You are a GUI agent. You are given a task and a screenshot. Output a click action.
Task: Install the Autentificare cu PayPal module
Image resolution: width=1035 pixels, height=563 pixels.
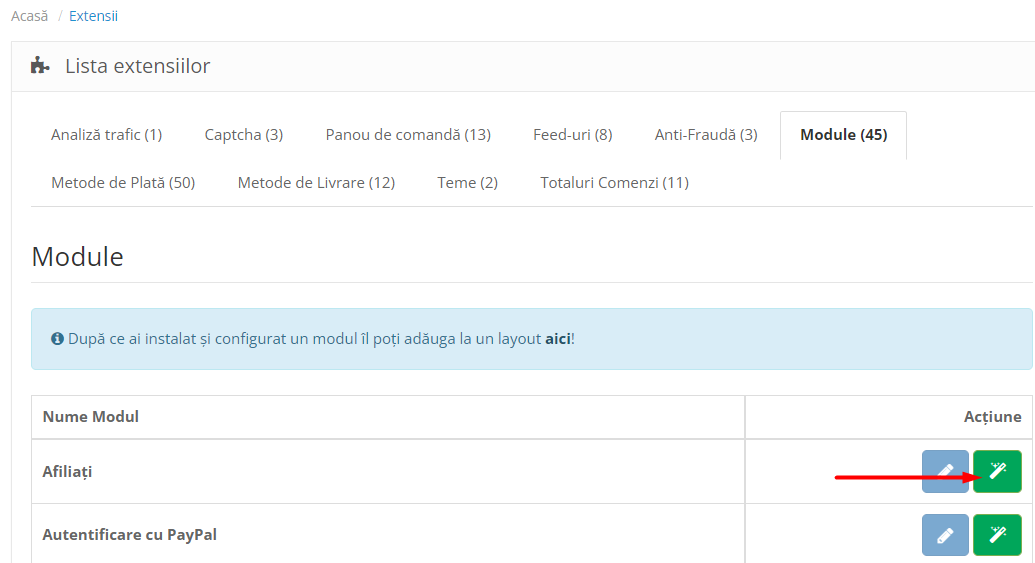[997, 535]
